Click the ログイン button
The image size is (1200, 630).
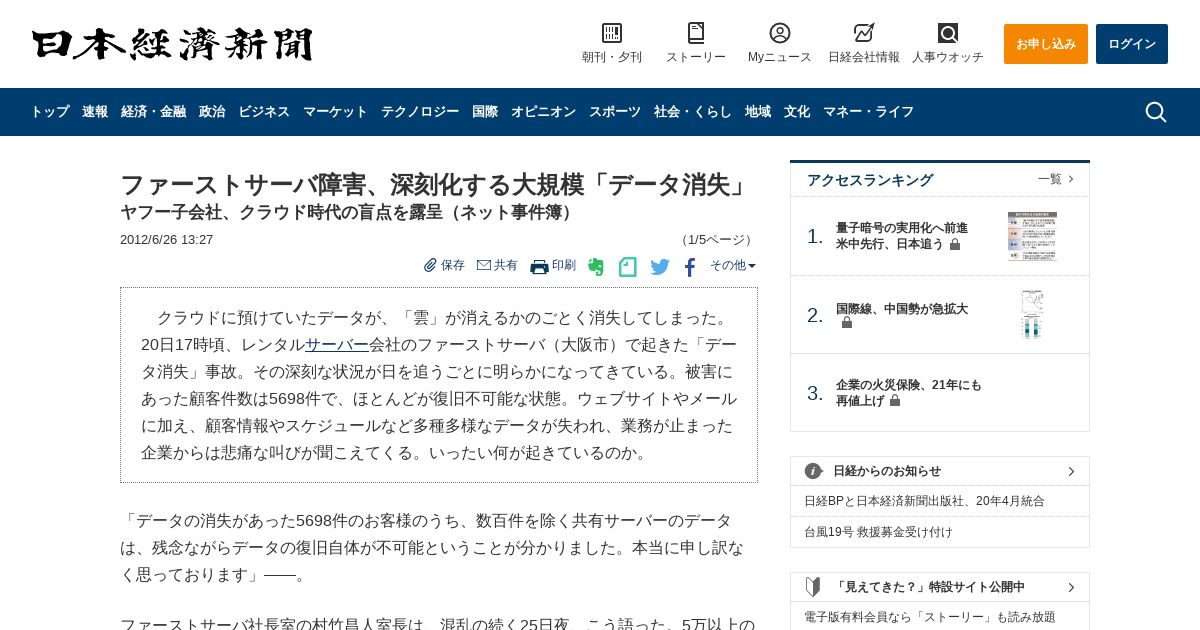[1132, 44]
